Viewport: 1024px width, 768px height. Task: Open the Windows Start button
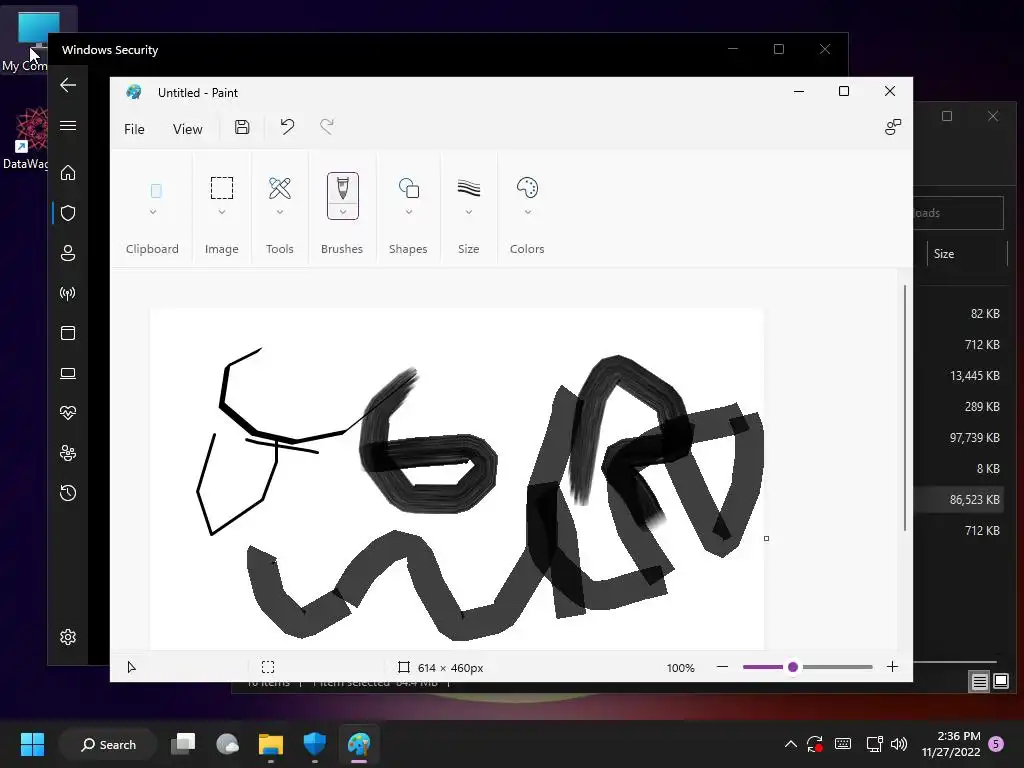32,744
